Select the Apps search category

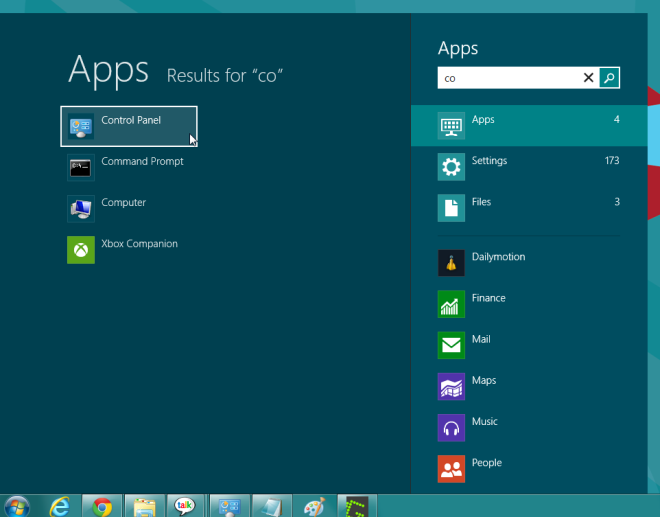(529, 125)
